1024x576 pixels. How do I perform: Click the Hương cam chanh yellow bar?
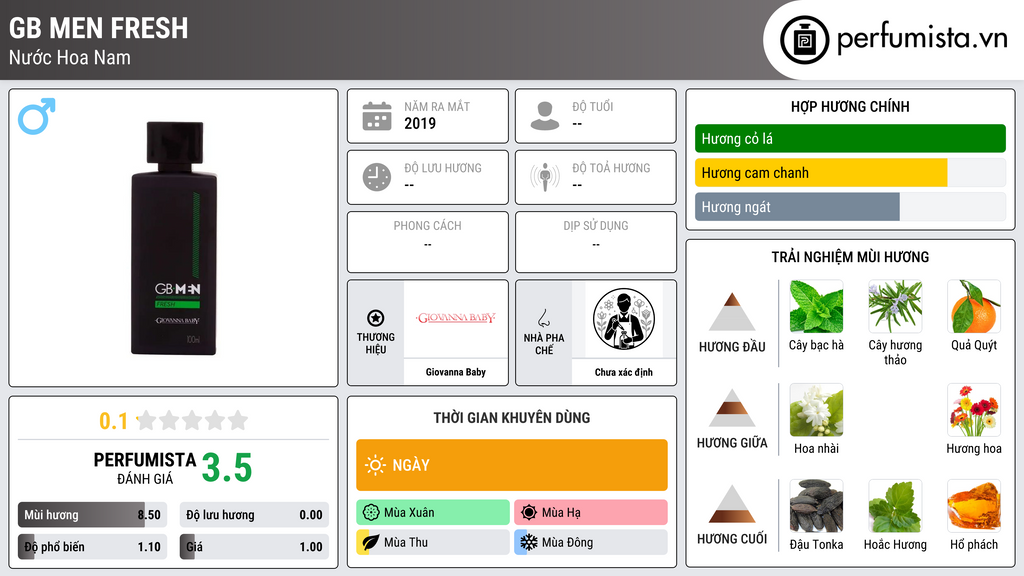(821, 173)
